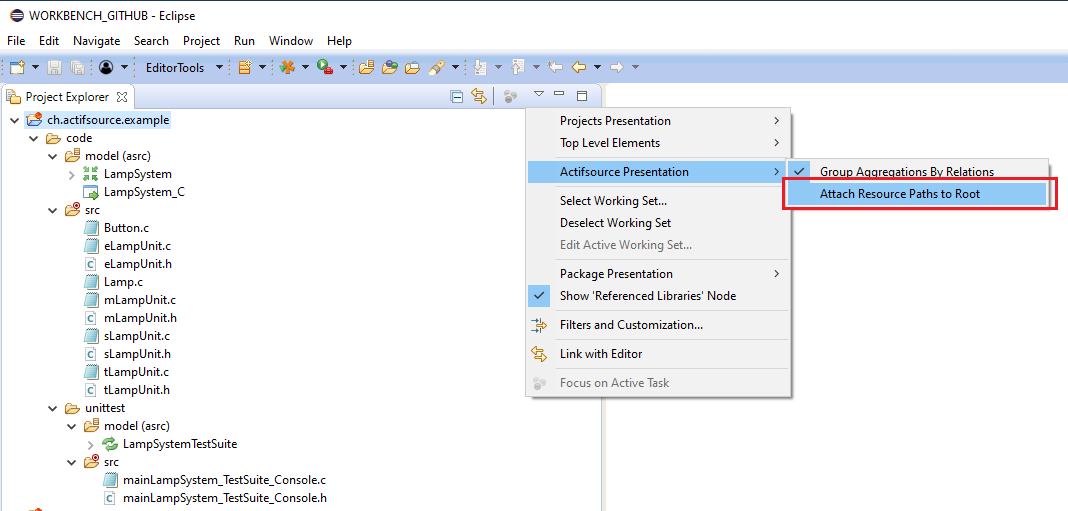This screenshot has height=511, width=1068.
Task: Click the Run green play toolbar icon
Action: [324, 68]
